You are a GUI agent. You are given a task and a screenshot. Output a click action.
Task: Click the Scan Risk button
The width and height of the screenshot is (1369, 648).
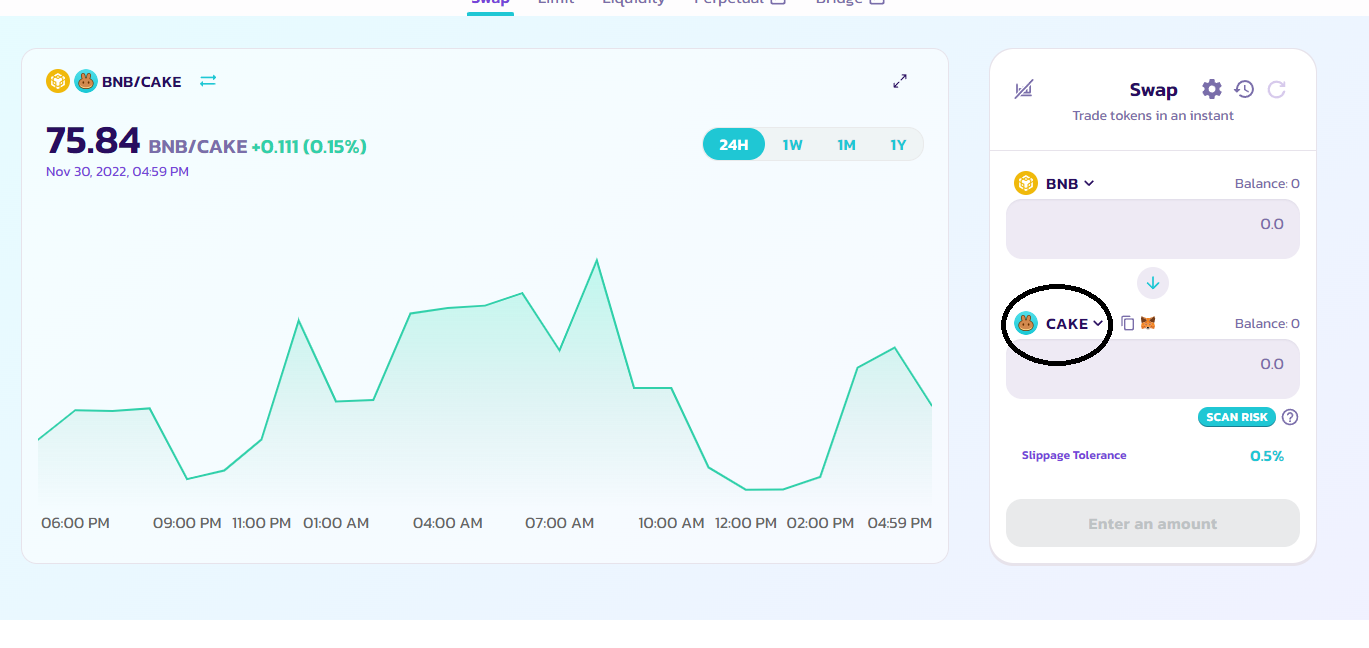(1236, 417)
